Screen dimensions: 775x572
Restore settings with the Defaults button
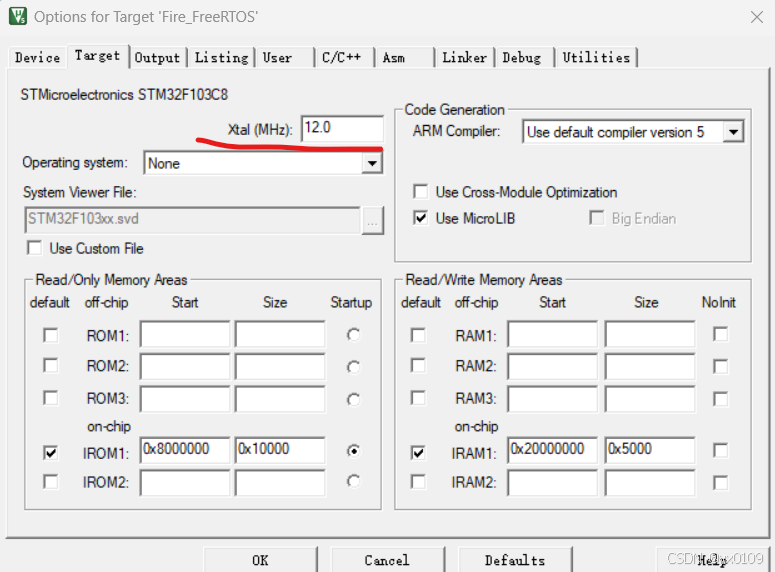pyautogui.click(x=515, y=560)
